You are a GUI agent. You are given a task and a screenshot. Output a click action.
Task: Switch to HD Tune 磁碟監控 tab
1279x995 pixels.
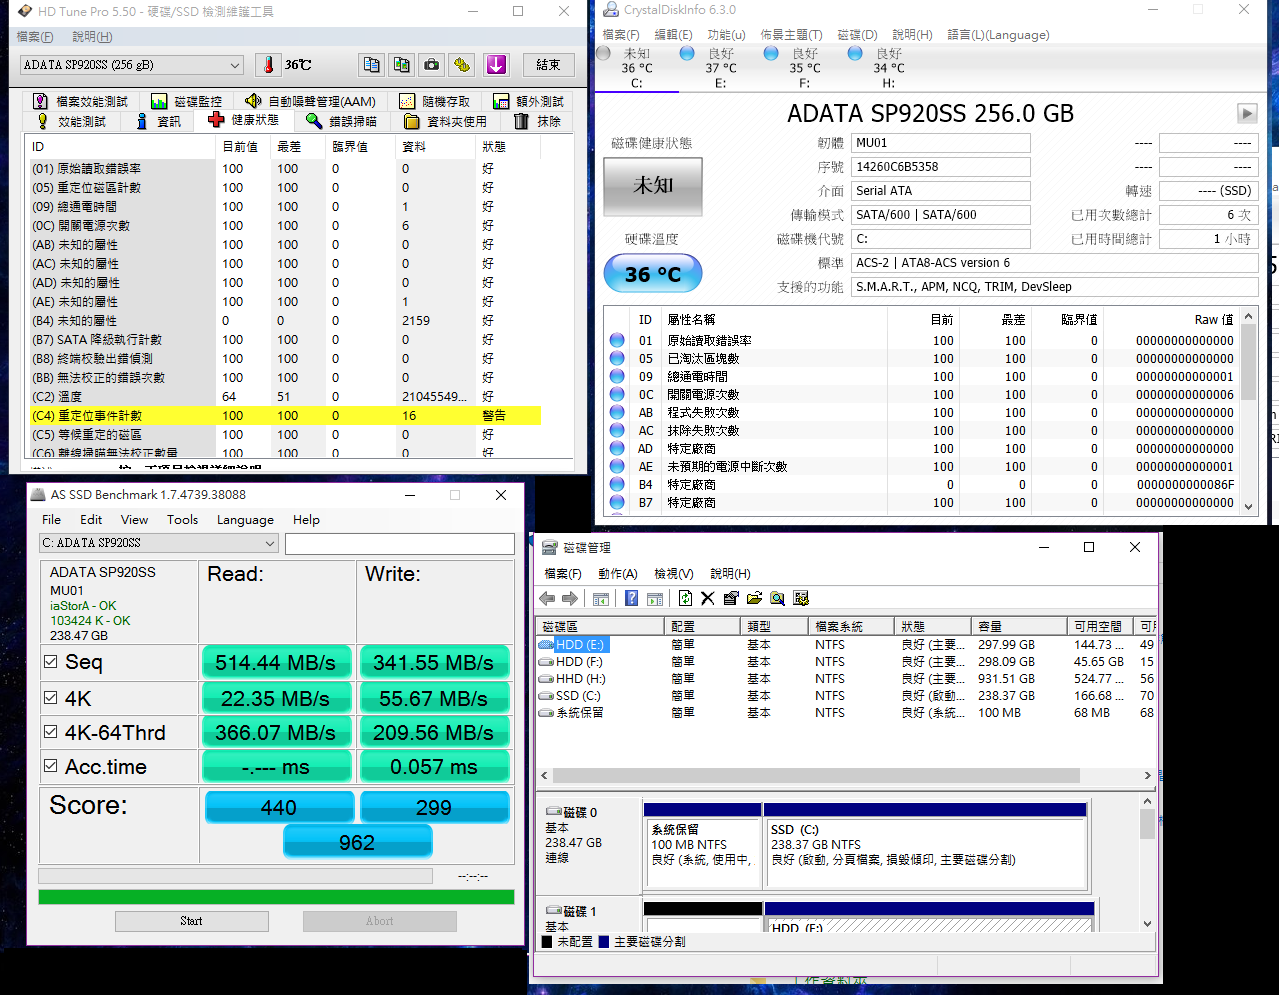click(186, 101)
